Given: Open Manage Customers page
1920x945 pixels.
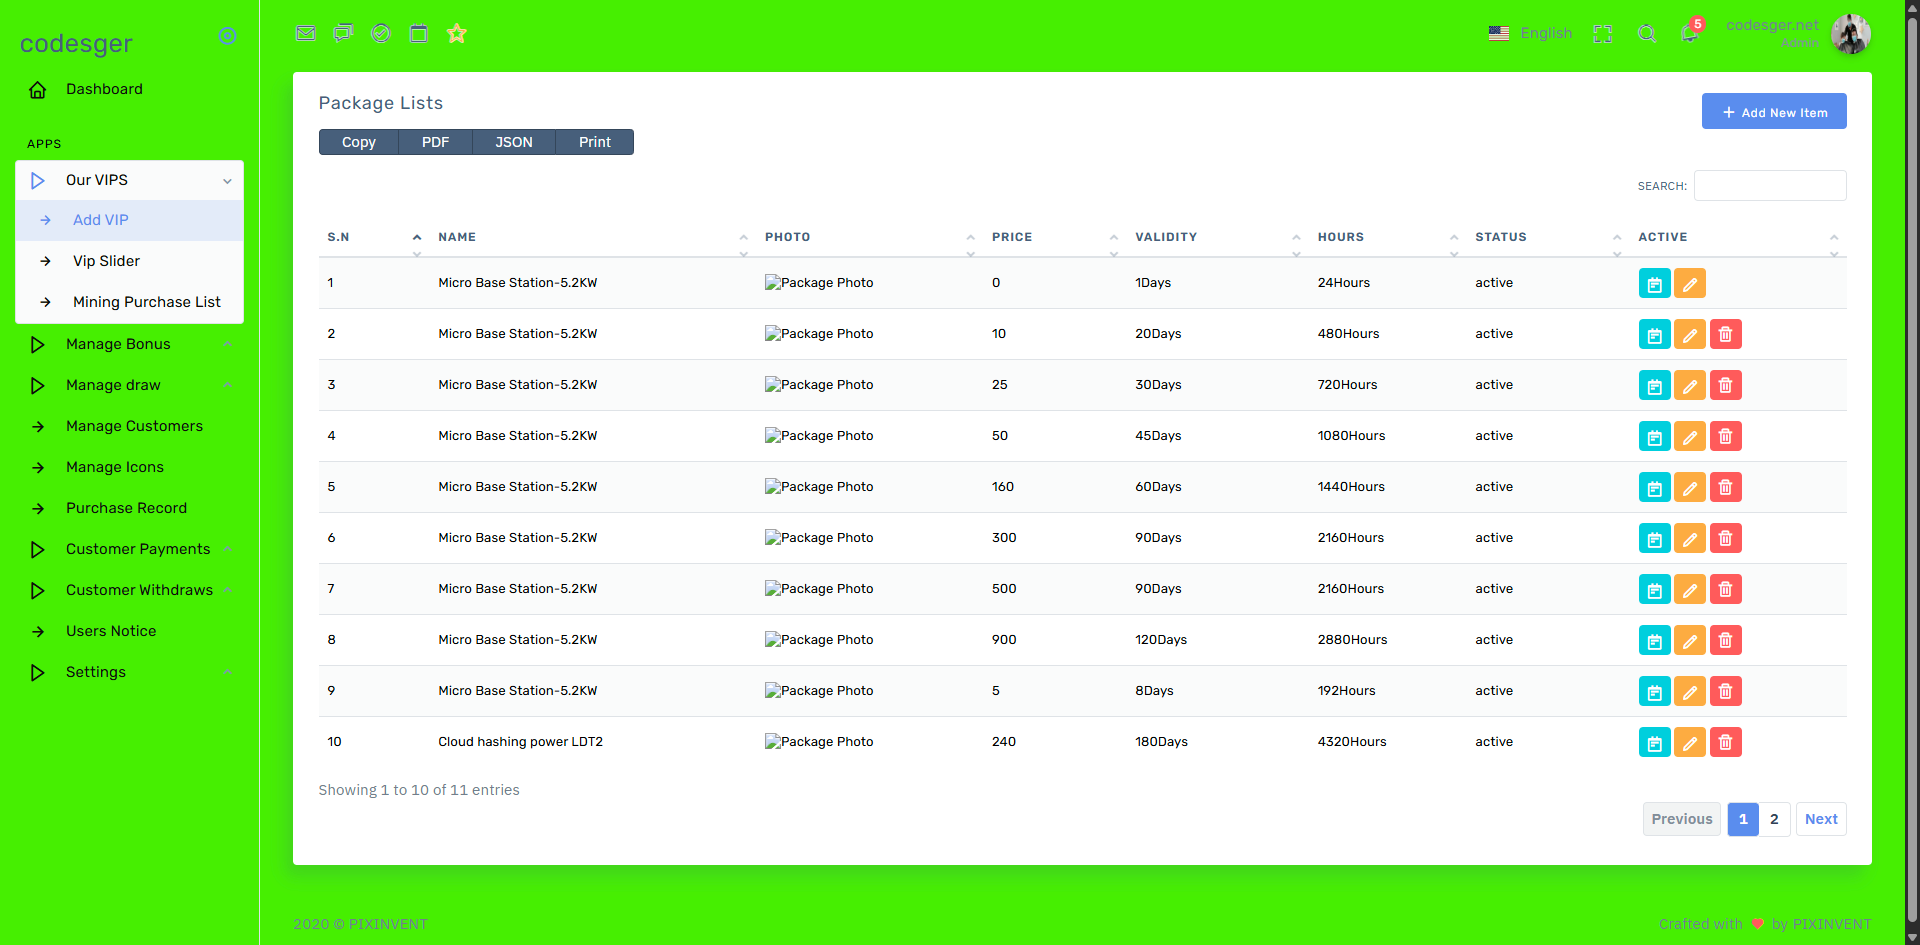Looking at the screenshot, I should (x=130, y=427).
